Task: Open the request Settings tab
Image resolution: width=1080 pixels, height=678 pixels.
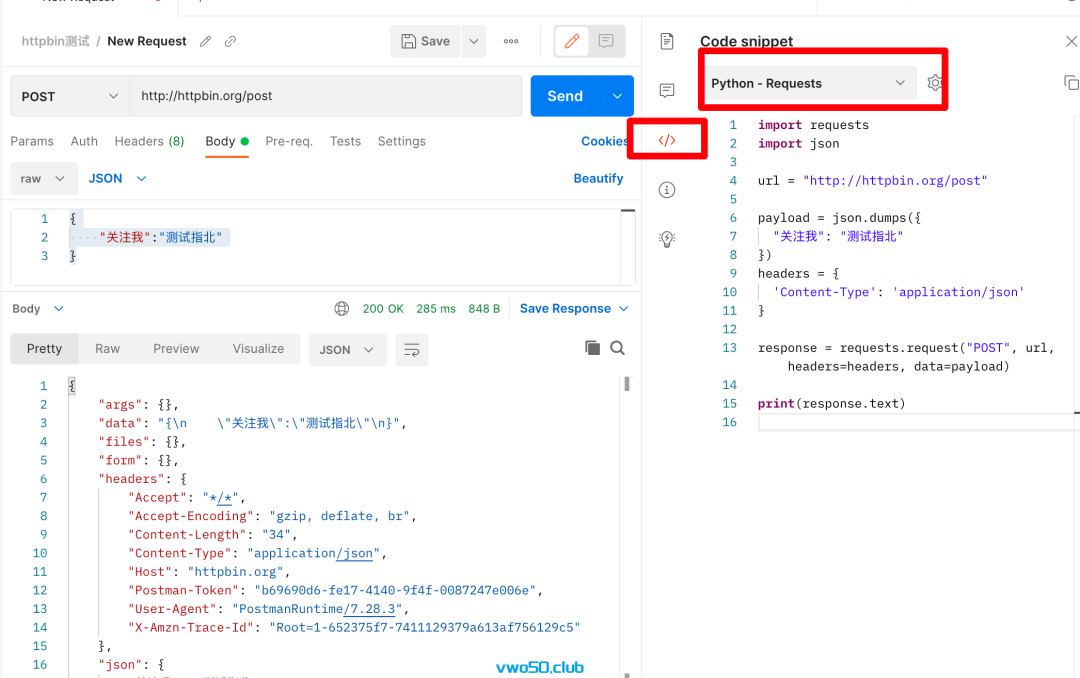Action: (x=402, y=141)
